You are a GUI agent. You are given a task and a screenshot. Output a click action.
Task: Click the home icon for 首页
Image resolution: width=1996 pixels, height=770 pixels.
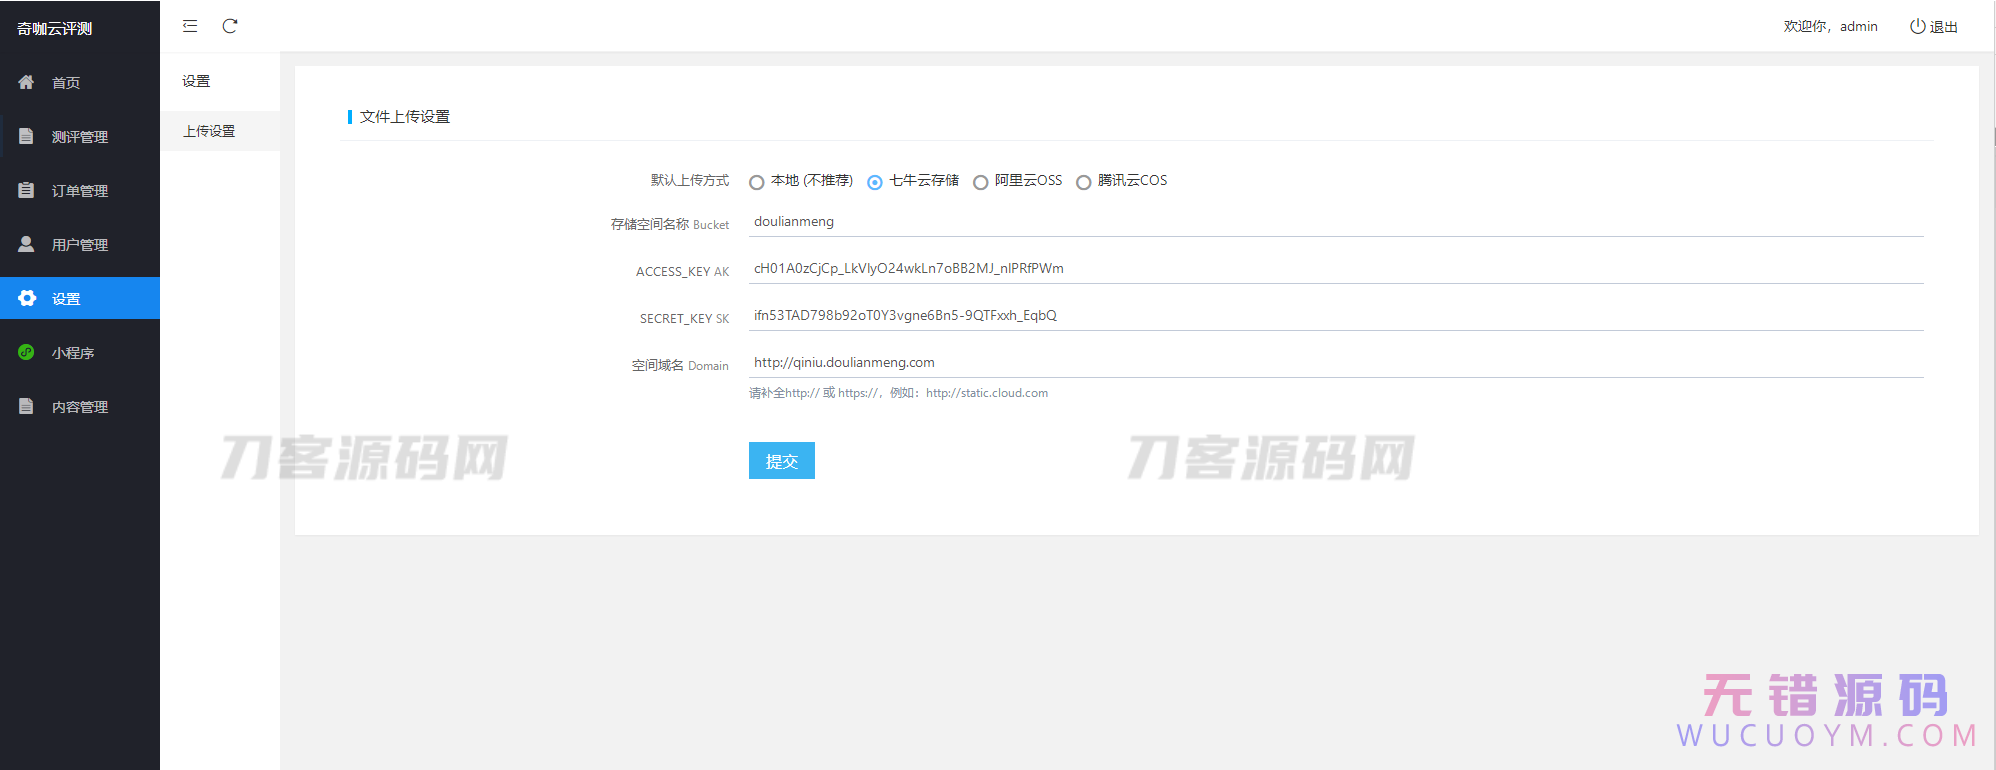pyautogui.click(x=26, y=82)
